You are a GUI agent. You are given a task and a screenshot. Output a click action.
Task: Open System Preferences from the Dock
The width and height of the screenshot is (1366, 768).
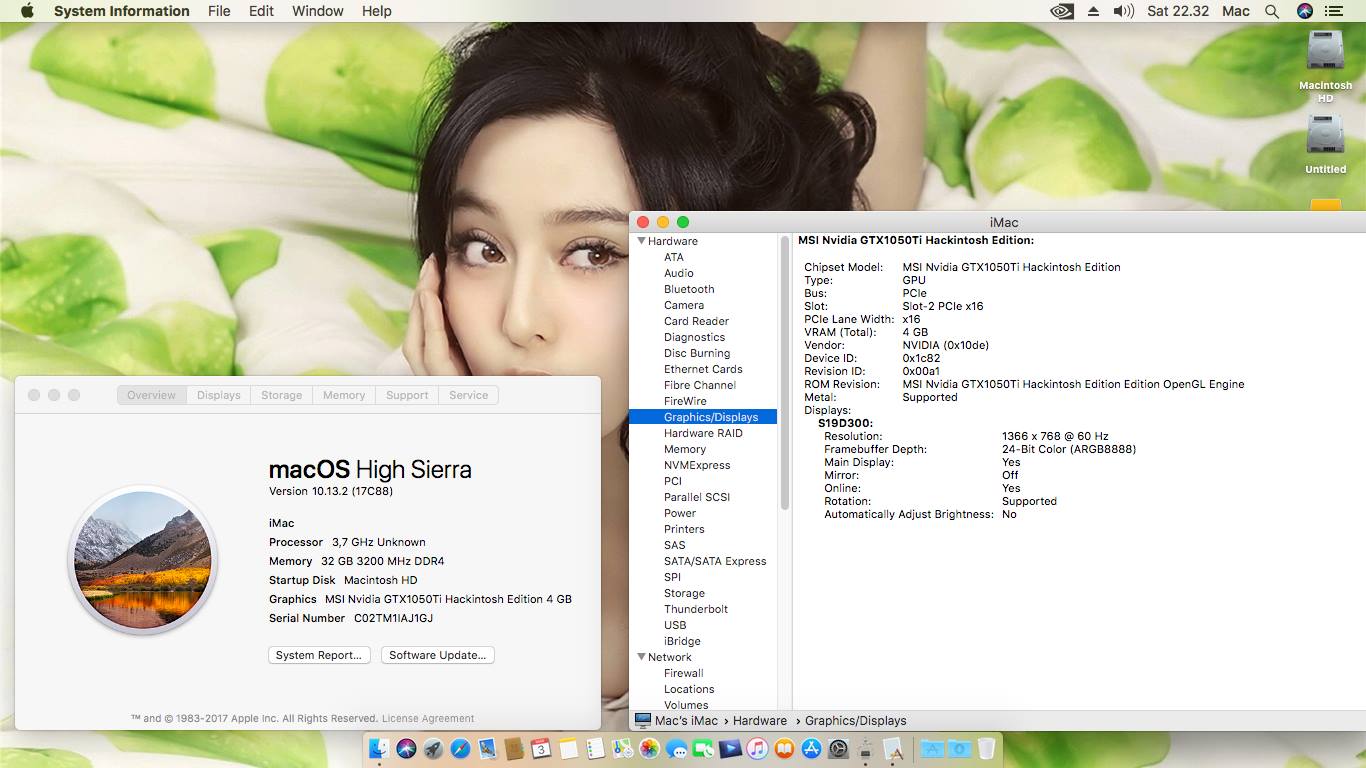[838, 748]
